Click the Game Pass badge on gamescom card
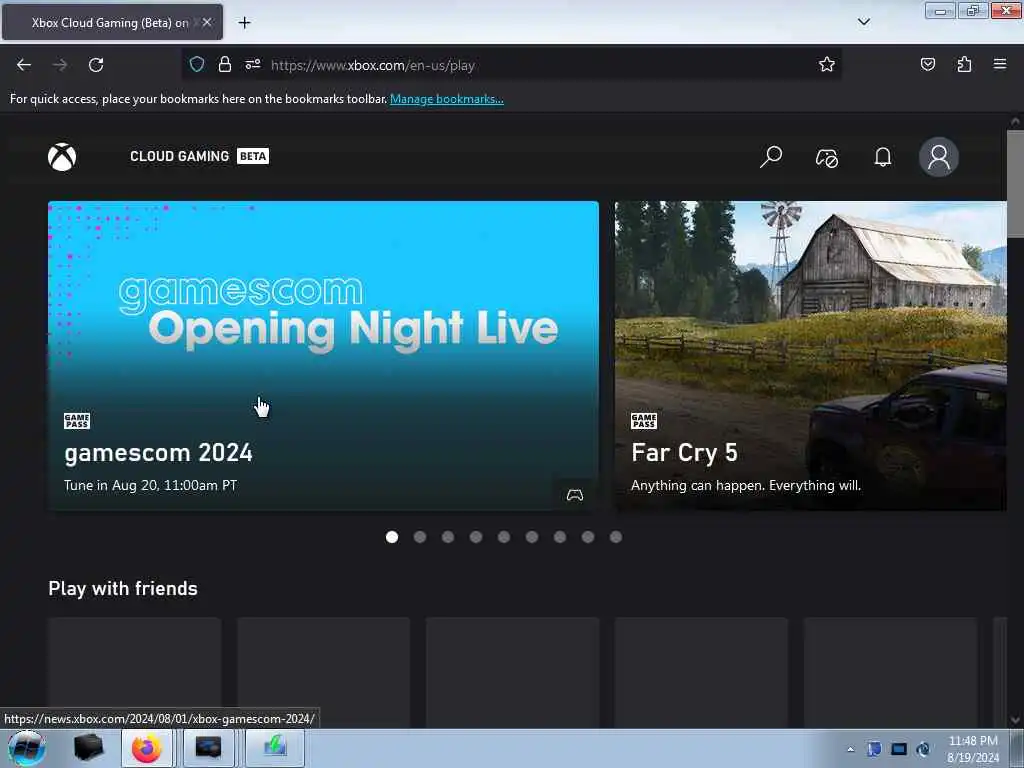 [77, 421]
